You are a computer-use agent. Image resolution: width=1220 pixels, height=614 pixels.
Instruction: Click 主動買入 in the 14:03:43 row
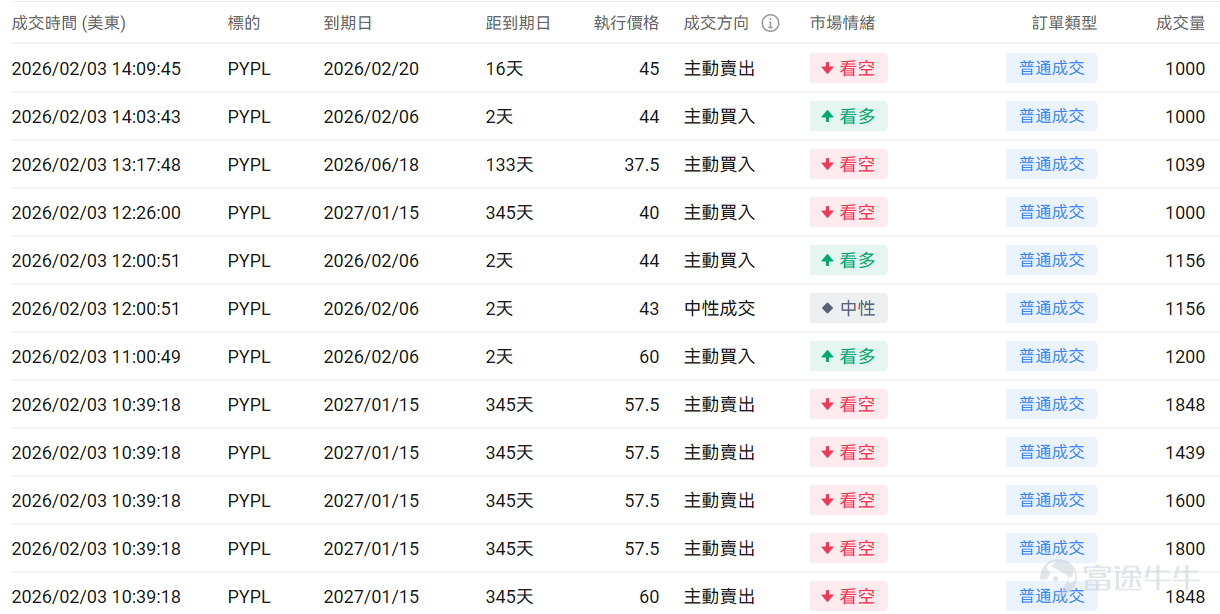(x=720, y=117)
